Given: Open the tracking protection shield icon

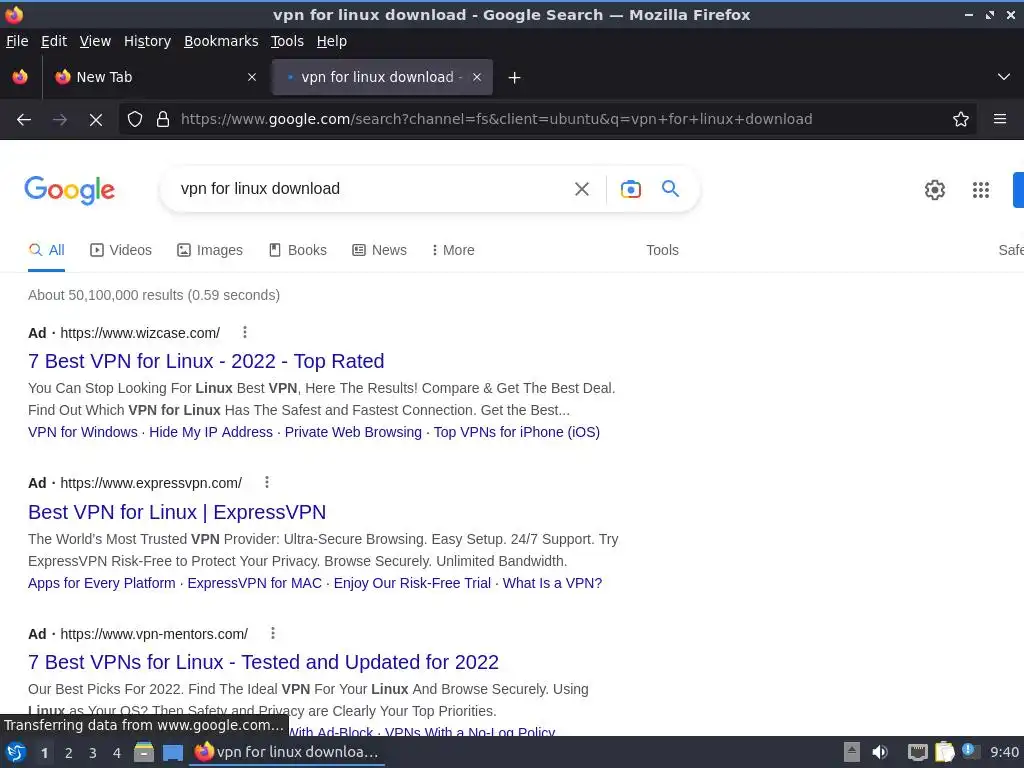Looking at the screenshot, I should (x=135, y=120).
